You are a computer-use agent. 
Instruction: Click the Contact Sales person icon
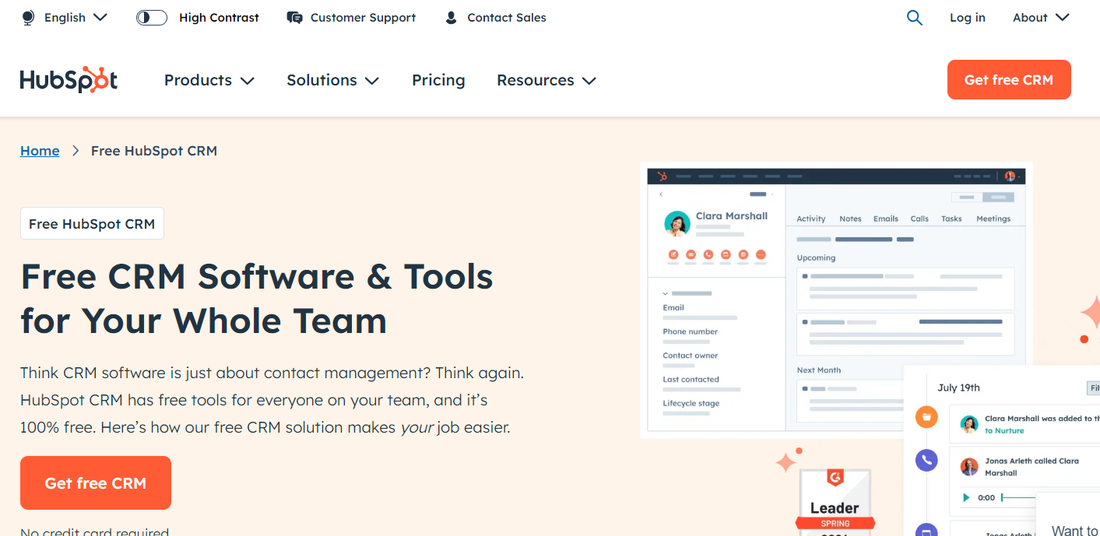[x=451, y=18]
